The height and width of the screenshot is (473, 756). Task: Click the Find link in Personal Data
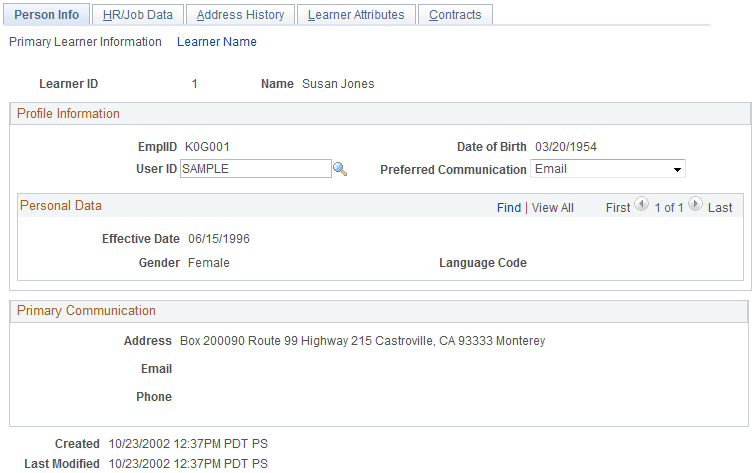coord(509,208)
